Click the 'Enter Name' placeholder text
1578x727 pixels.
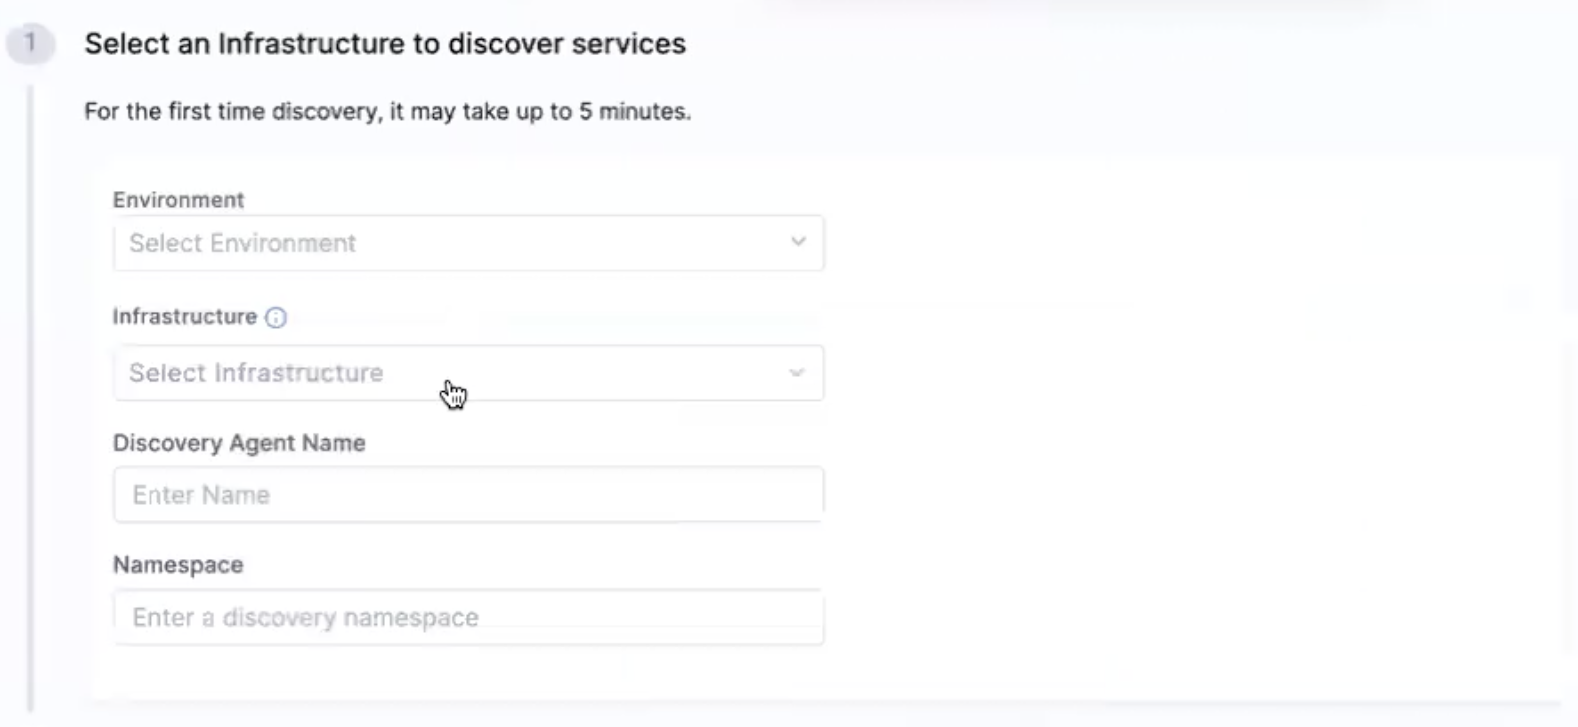pyautogui.click(x=201, y=495)
